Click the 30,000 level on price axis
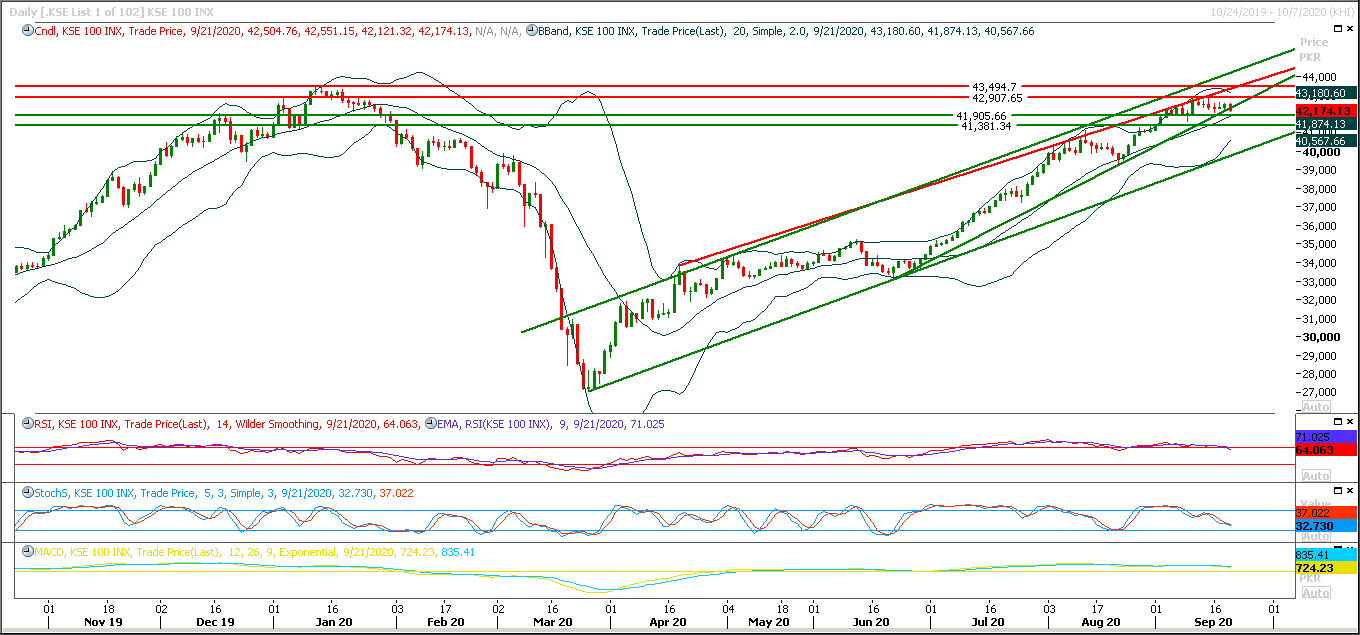1360x635 pixels. (1319, 337)
